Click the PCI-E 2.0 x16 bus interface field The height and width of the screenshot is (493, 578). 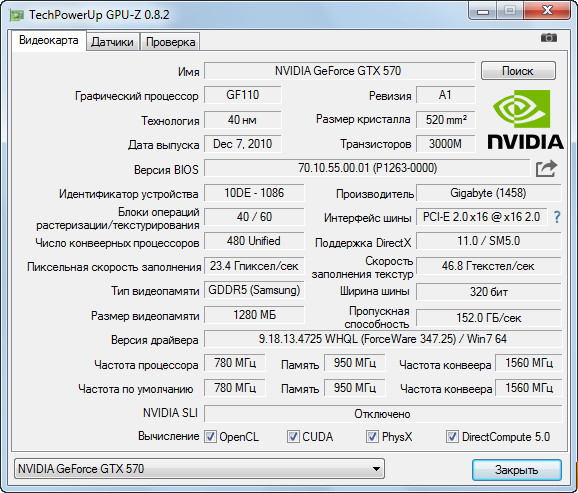482,217
